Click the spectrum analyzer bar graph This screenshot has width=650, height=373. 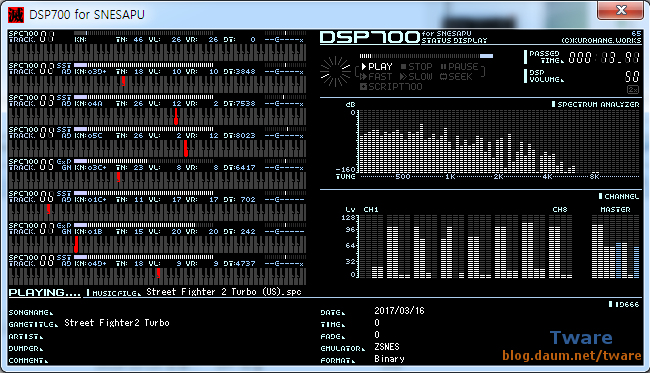click(x=499, y=142)
